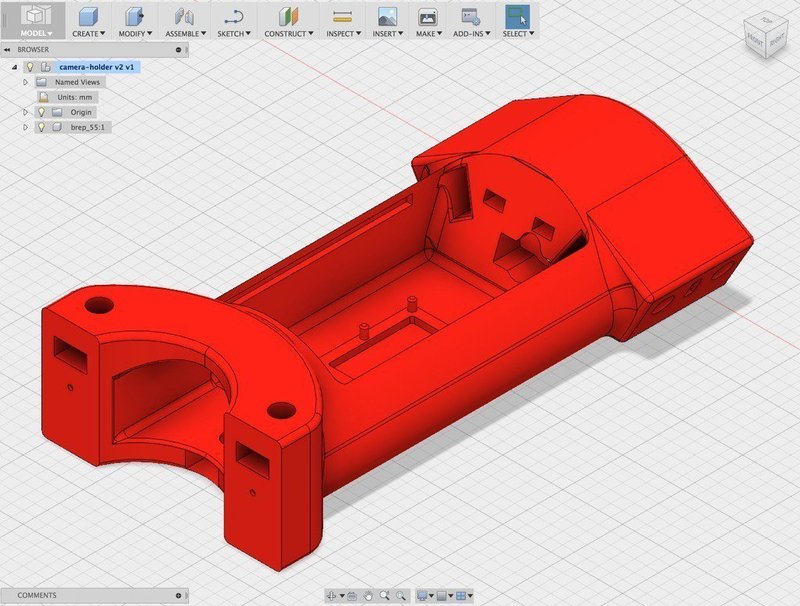The width and height of the screenshot is (800, 606).
Task: Select the camera-holder v2 v1 root component
Action: pyautogui.click(x=96, y=67)
